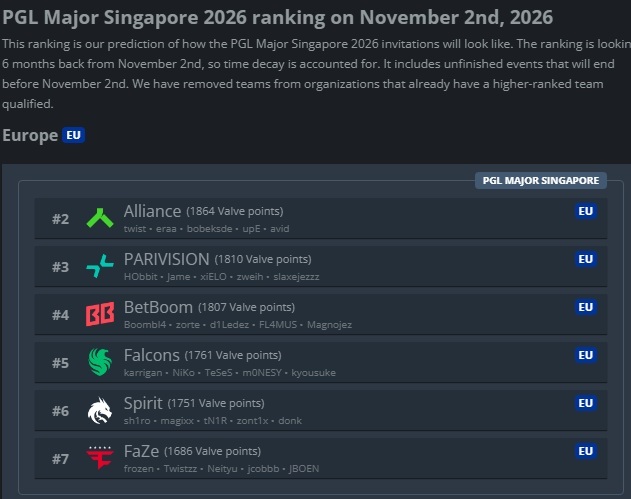Click player name d1Ledez
Image resolution: width=631 pixels, height=499 pixels.
point(229,324)
